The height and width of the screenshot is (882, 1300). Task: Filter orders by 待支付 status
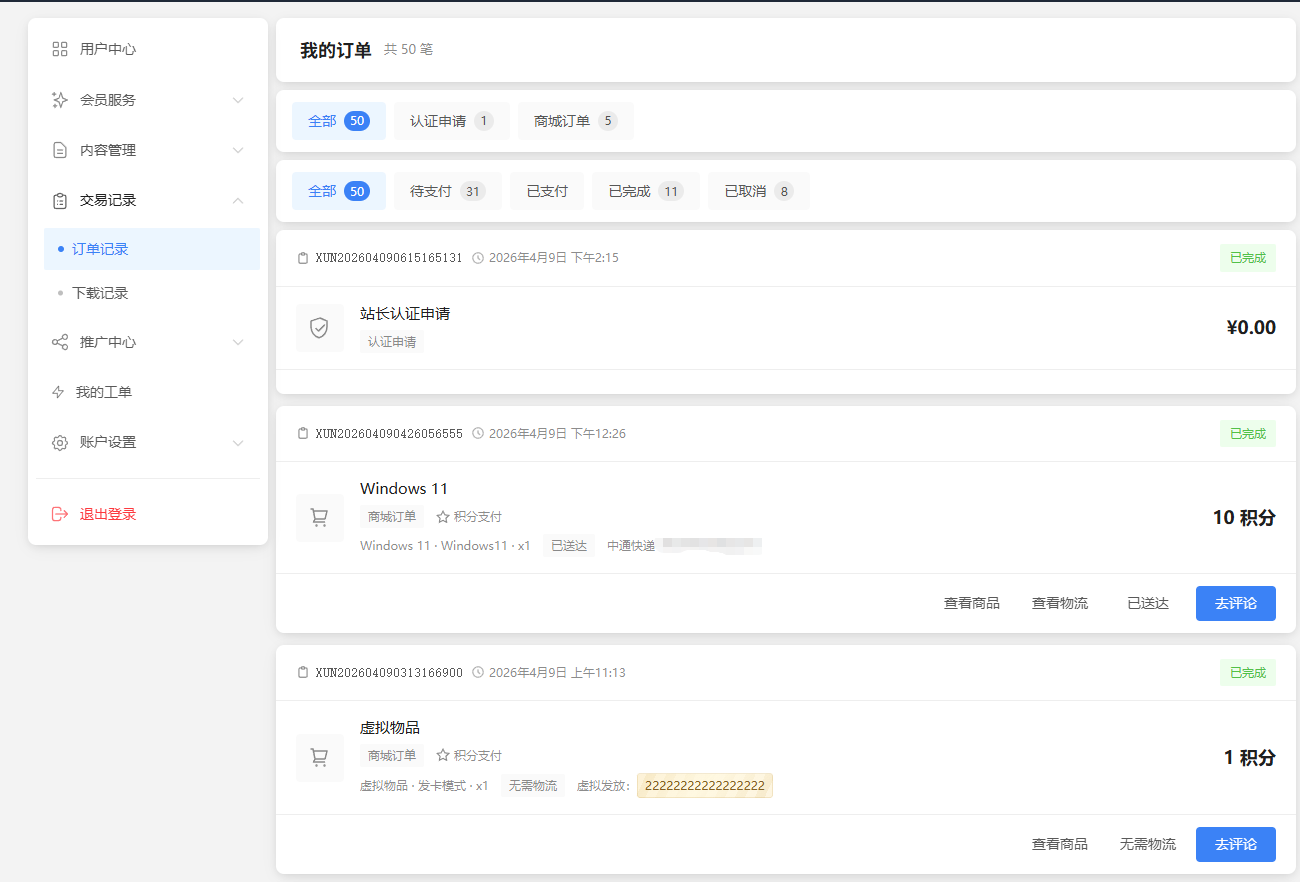click(x=446, y=191)
